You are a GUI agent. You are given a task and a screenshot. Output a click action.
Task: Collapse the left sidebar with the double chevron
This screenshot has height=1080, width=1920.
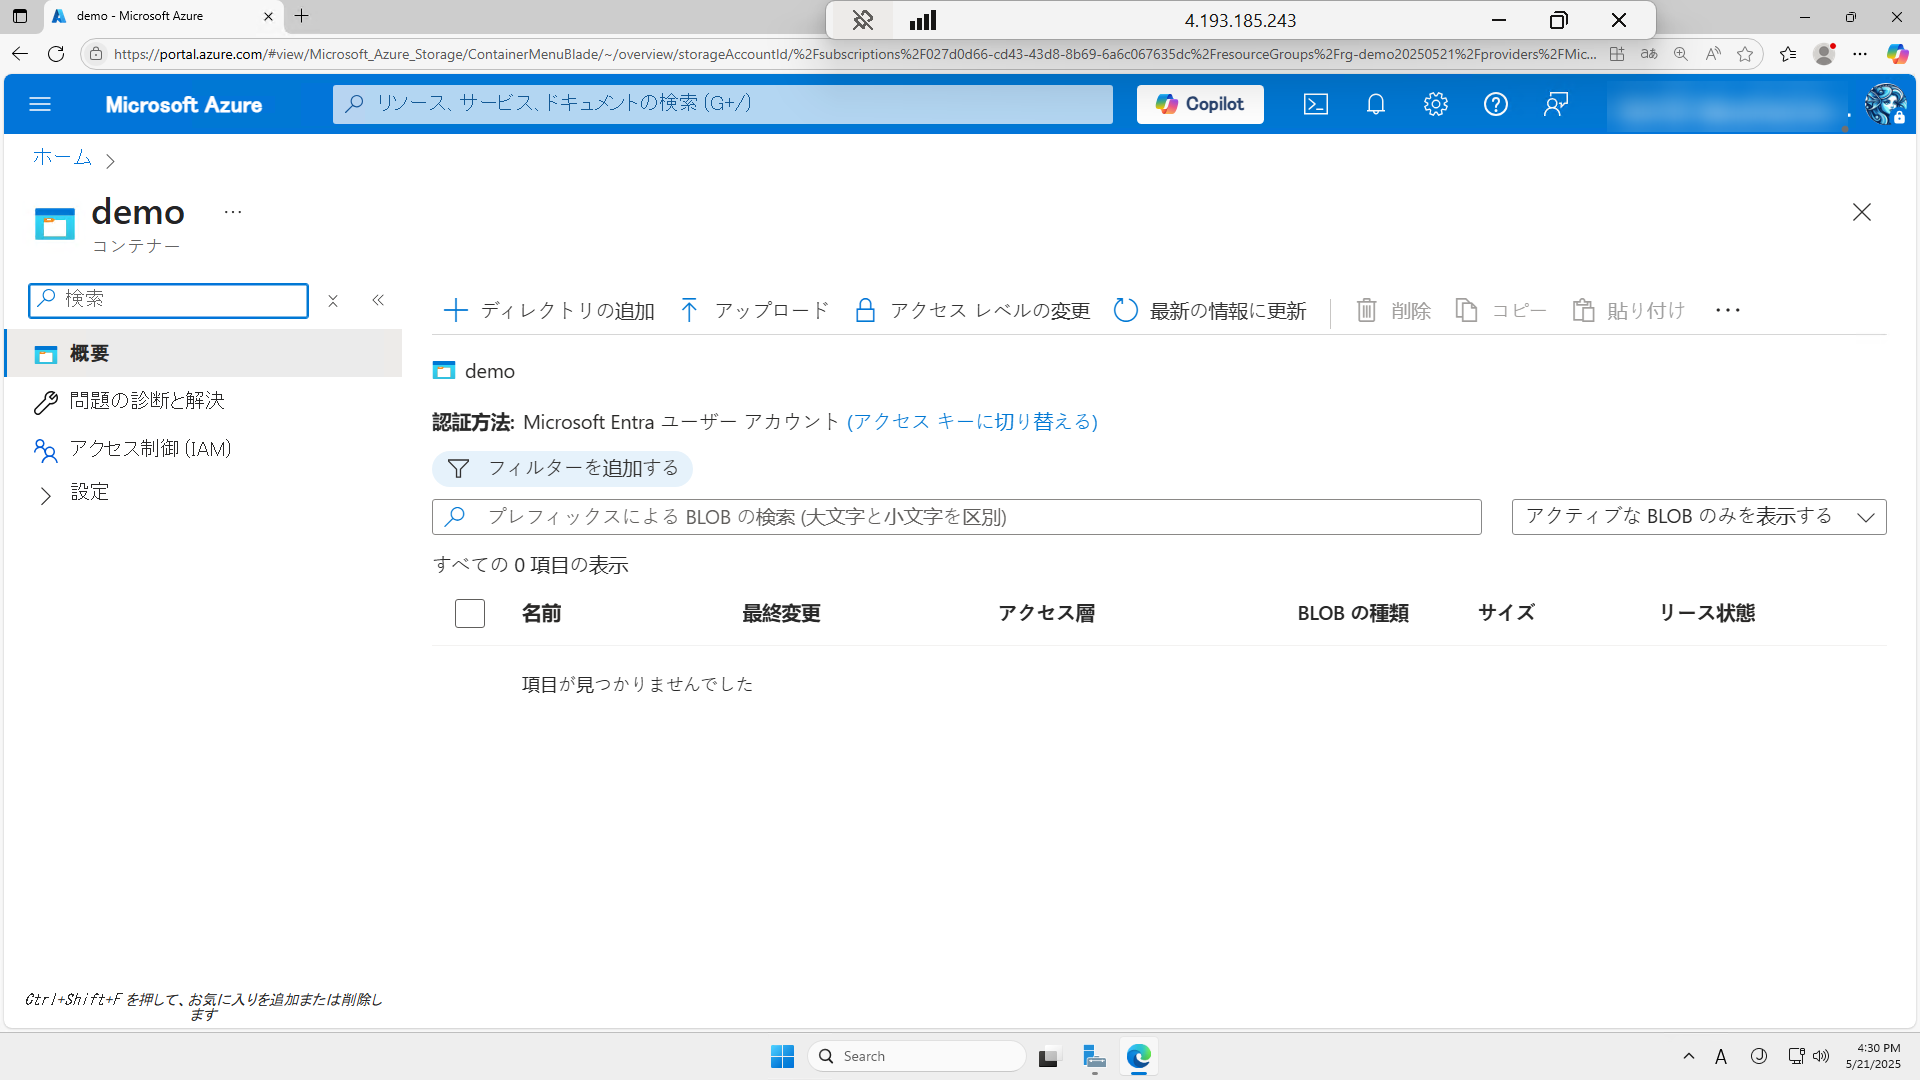(x=378, y=299)
